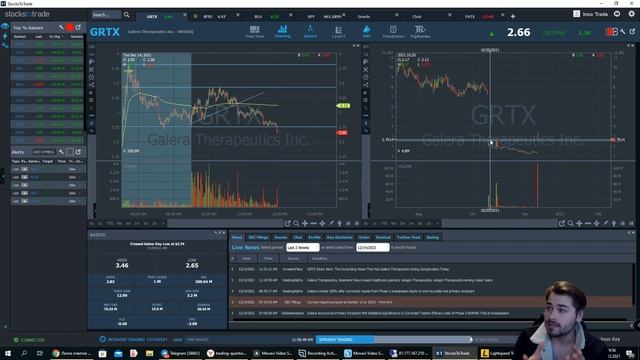Expand the collapsed left sidebar arrow

pyautogui.click(x=2, y=177)
